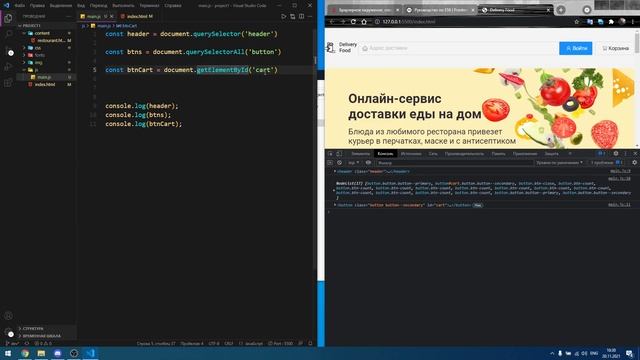640x360 pixels.
Task: Open the Explorer view in VS Code activity bar
Action: (8, 18)
